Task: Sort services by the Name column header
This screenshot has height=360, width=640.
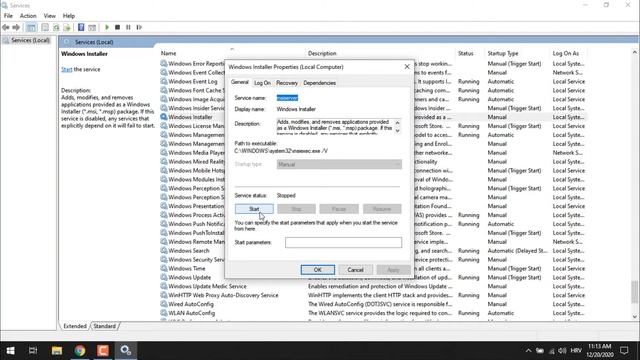Action: pos(168,53)
